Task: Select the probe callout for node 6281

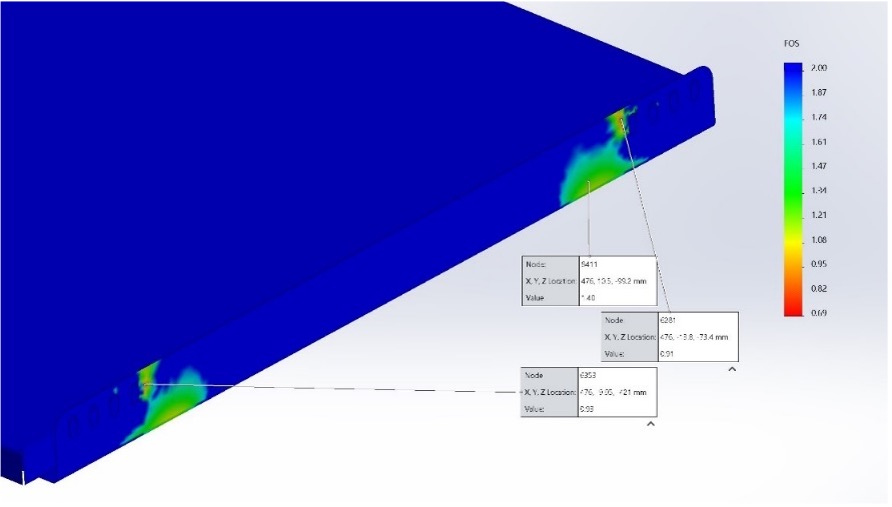Action: pyautogui.click(x=670, y=337)
